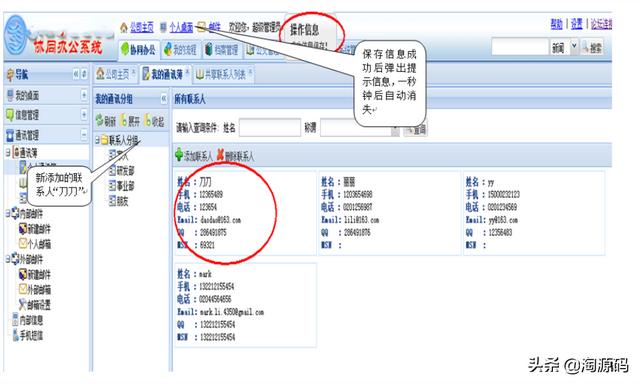Select the contact card named 刀刀

point(245,213)
